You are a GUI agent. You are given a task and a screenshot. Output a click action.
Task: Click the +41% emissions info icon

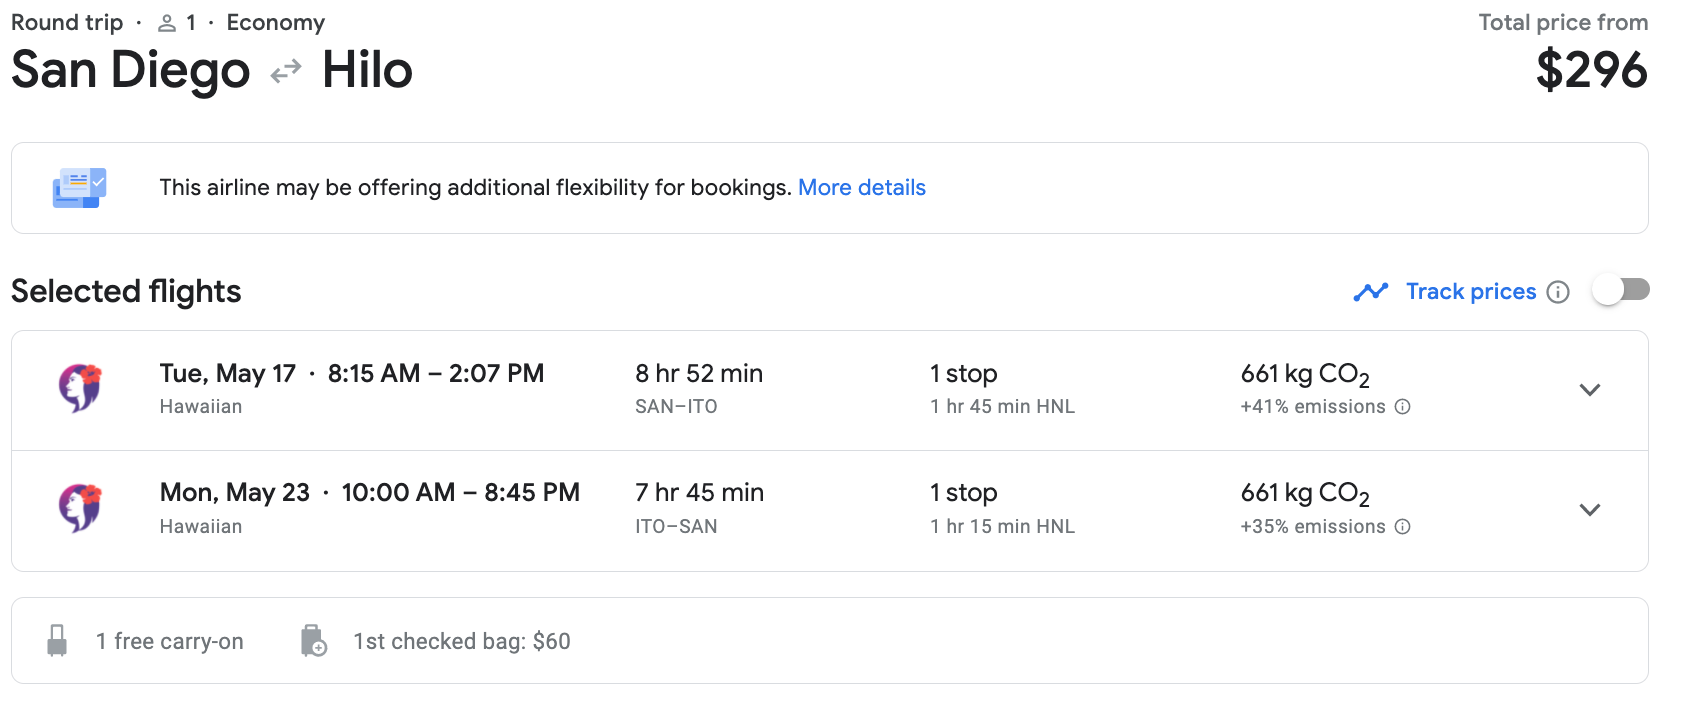[1403, 407]
